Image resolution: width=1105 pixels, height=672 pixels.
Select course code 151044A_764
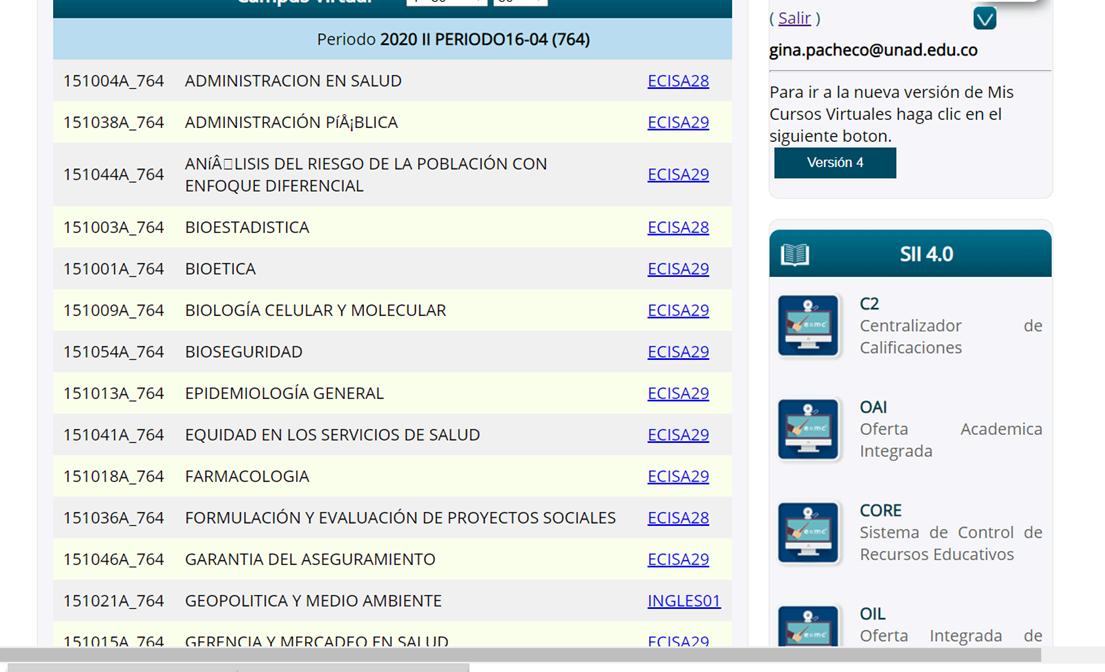coord(113,175)
